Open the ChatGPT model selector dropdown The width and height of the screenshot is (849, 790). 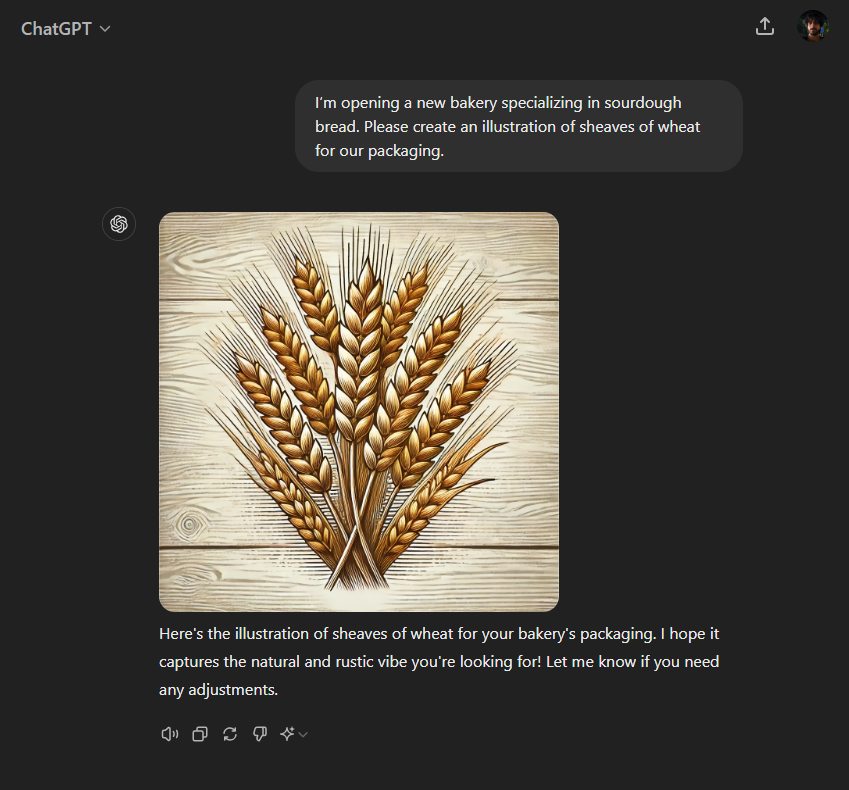tap(66, 29)
